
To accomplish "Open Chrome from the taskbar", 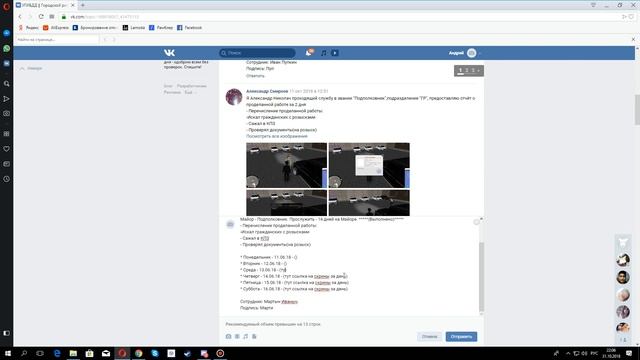I will click(x=138, y=353).
